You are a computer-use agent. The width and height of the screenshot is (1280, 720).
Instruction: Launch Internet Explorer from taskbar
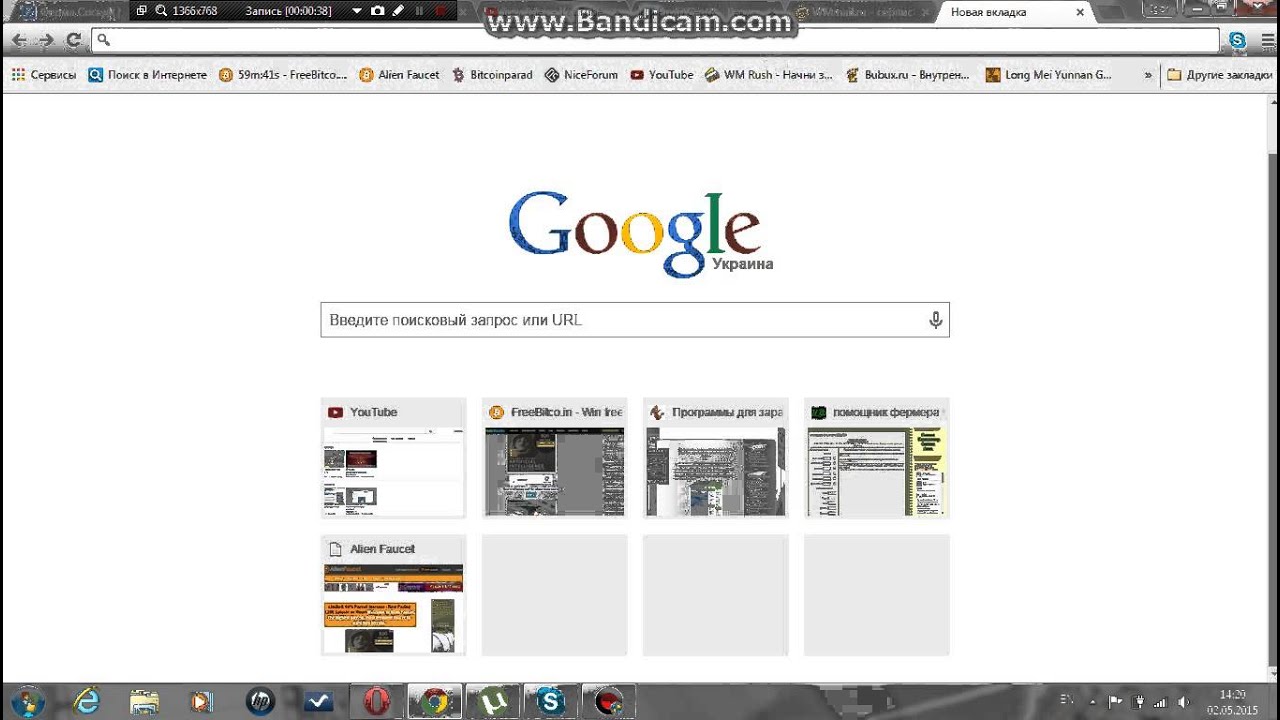(x=88, y=702)
